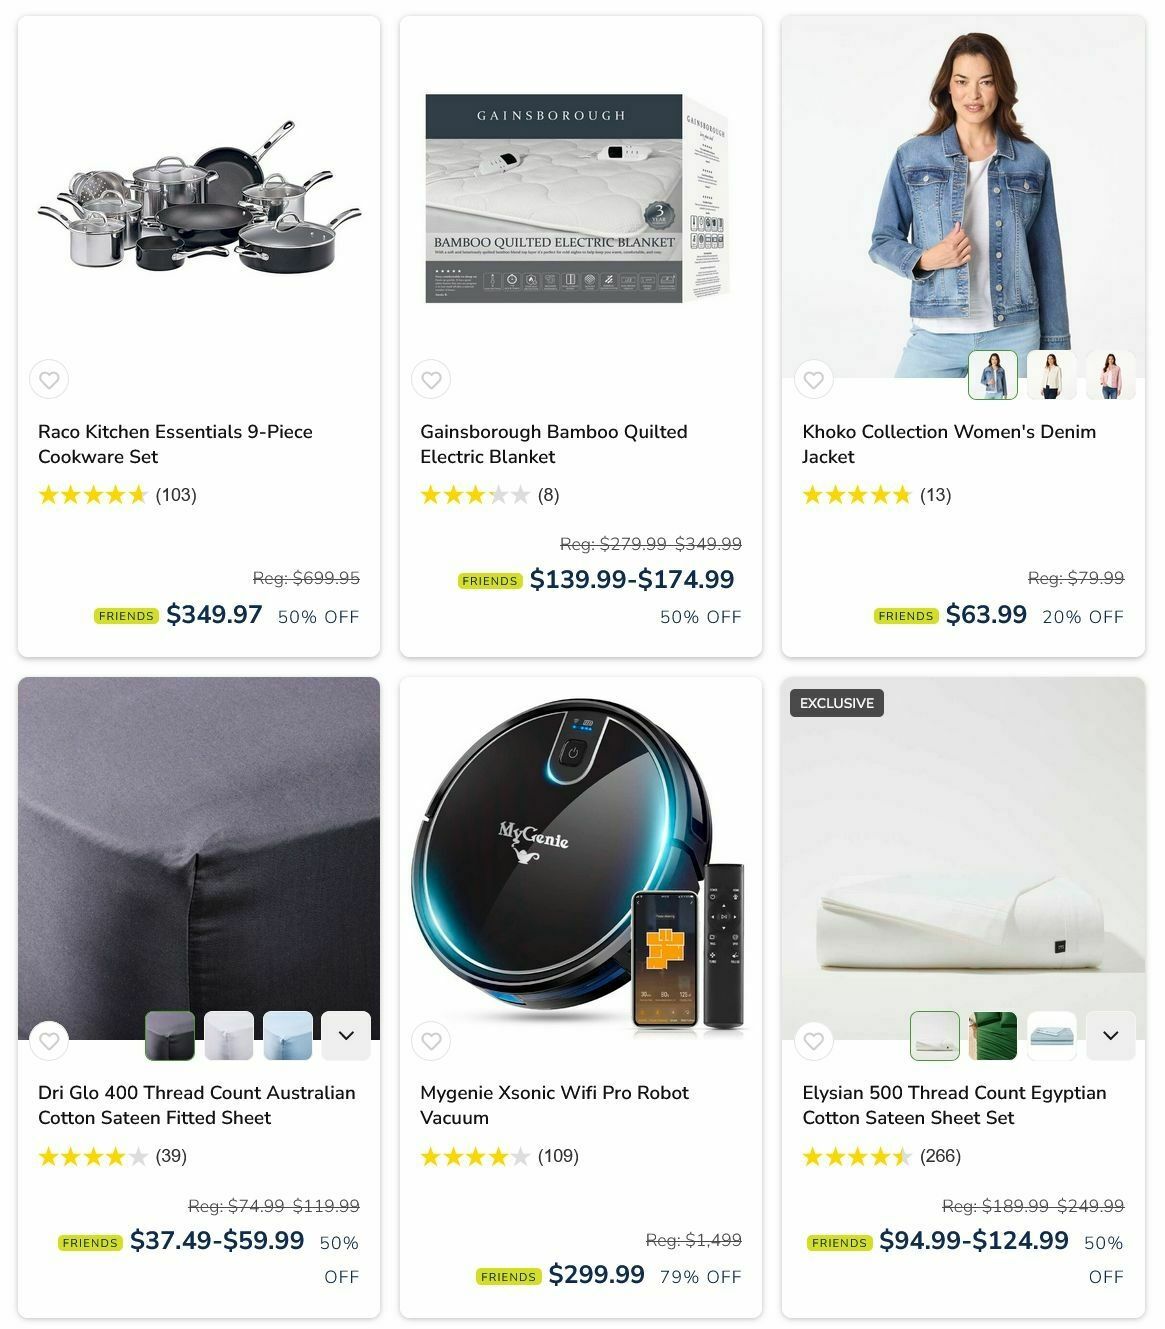1165x1329 pixels.
Task: Select the dark grey fitted sheet swatch
Action: pos(170,1035)
